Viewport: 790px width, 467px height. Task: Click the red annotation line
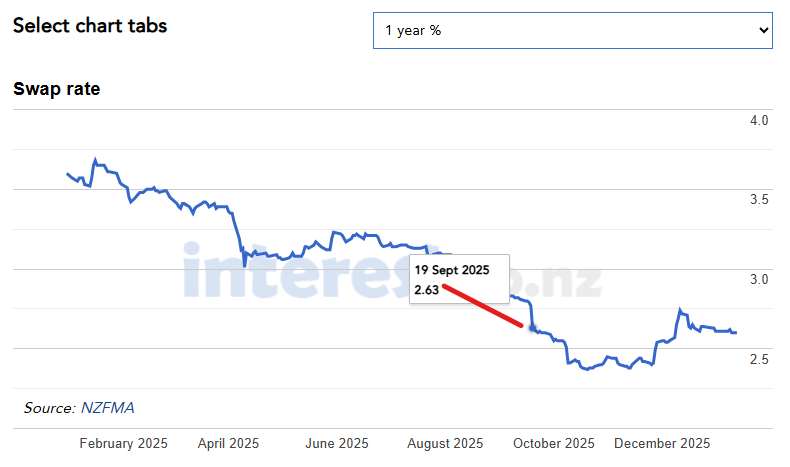coord(483,306)
